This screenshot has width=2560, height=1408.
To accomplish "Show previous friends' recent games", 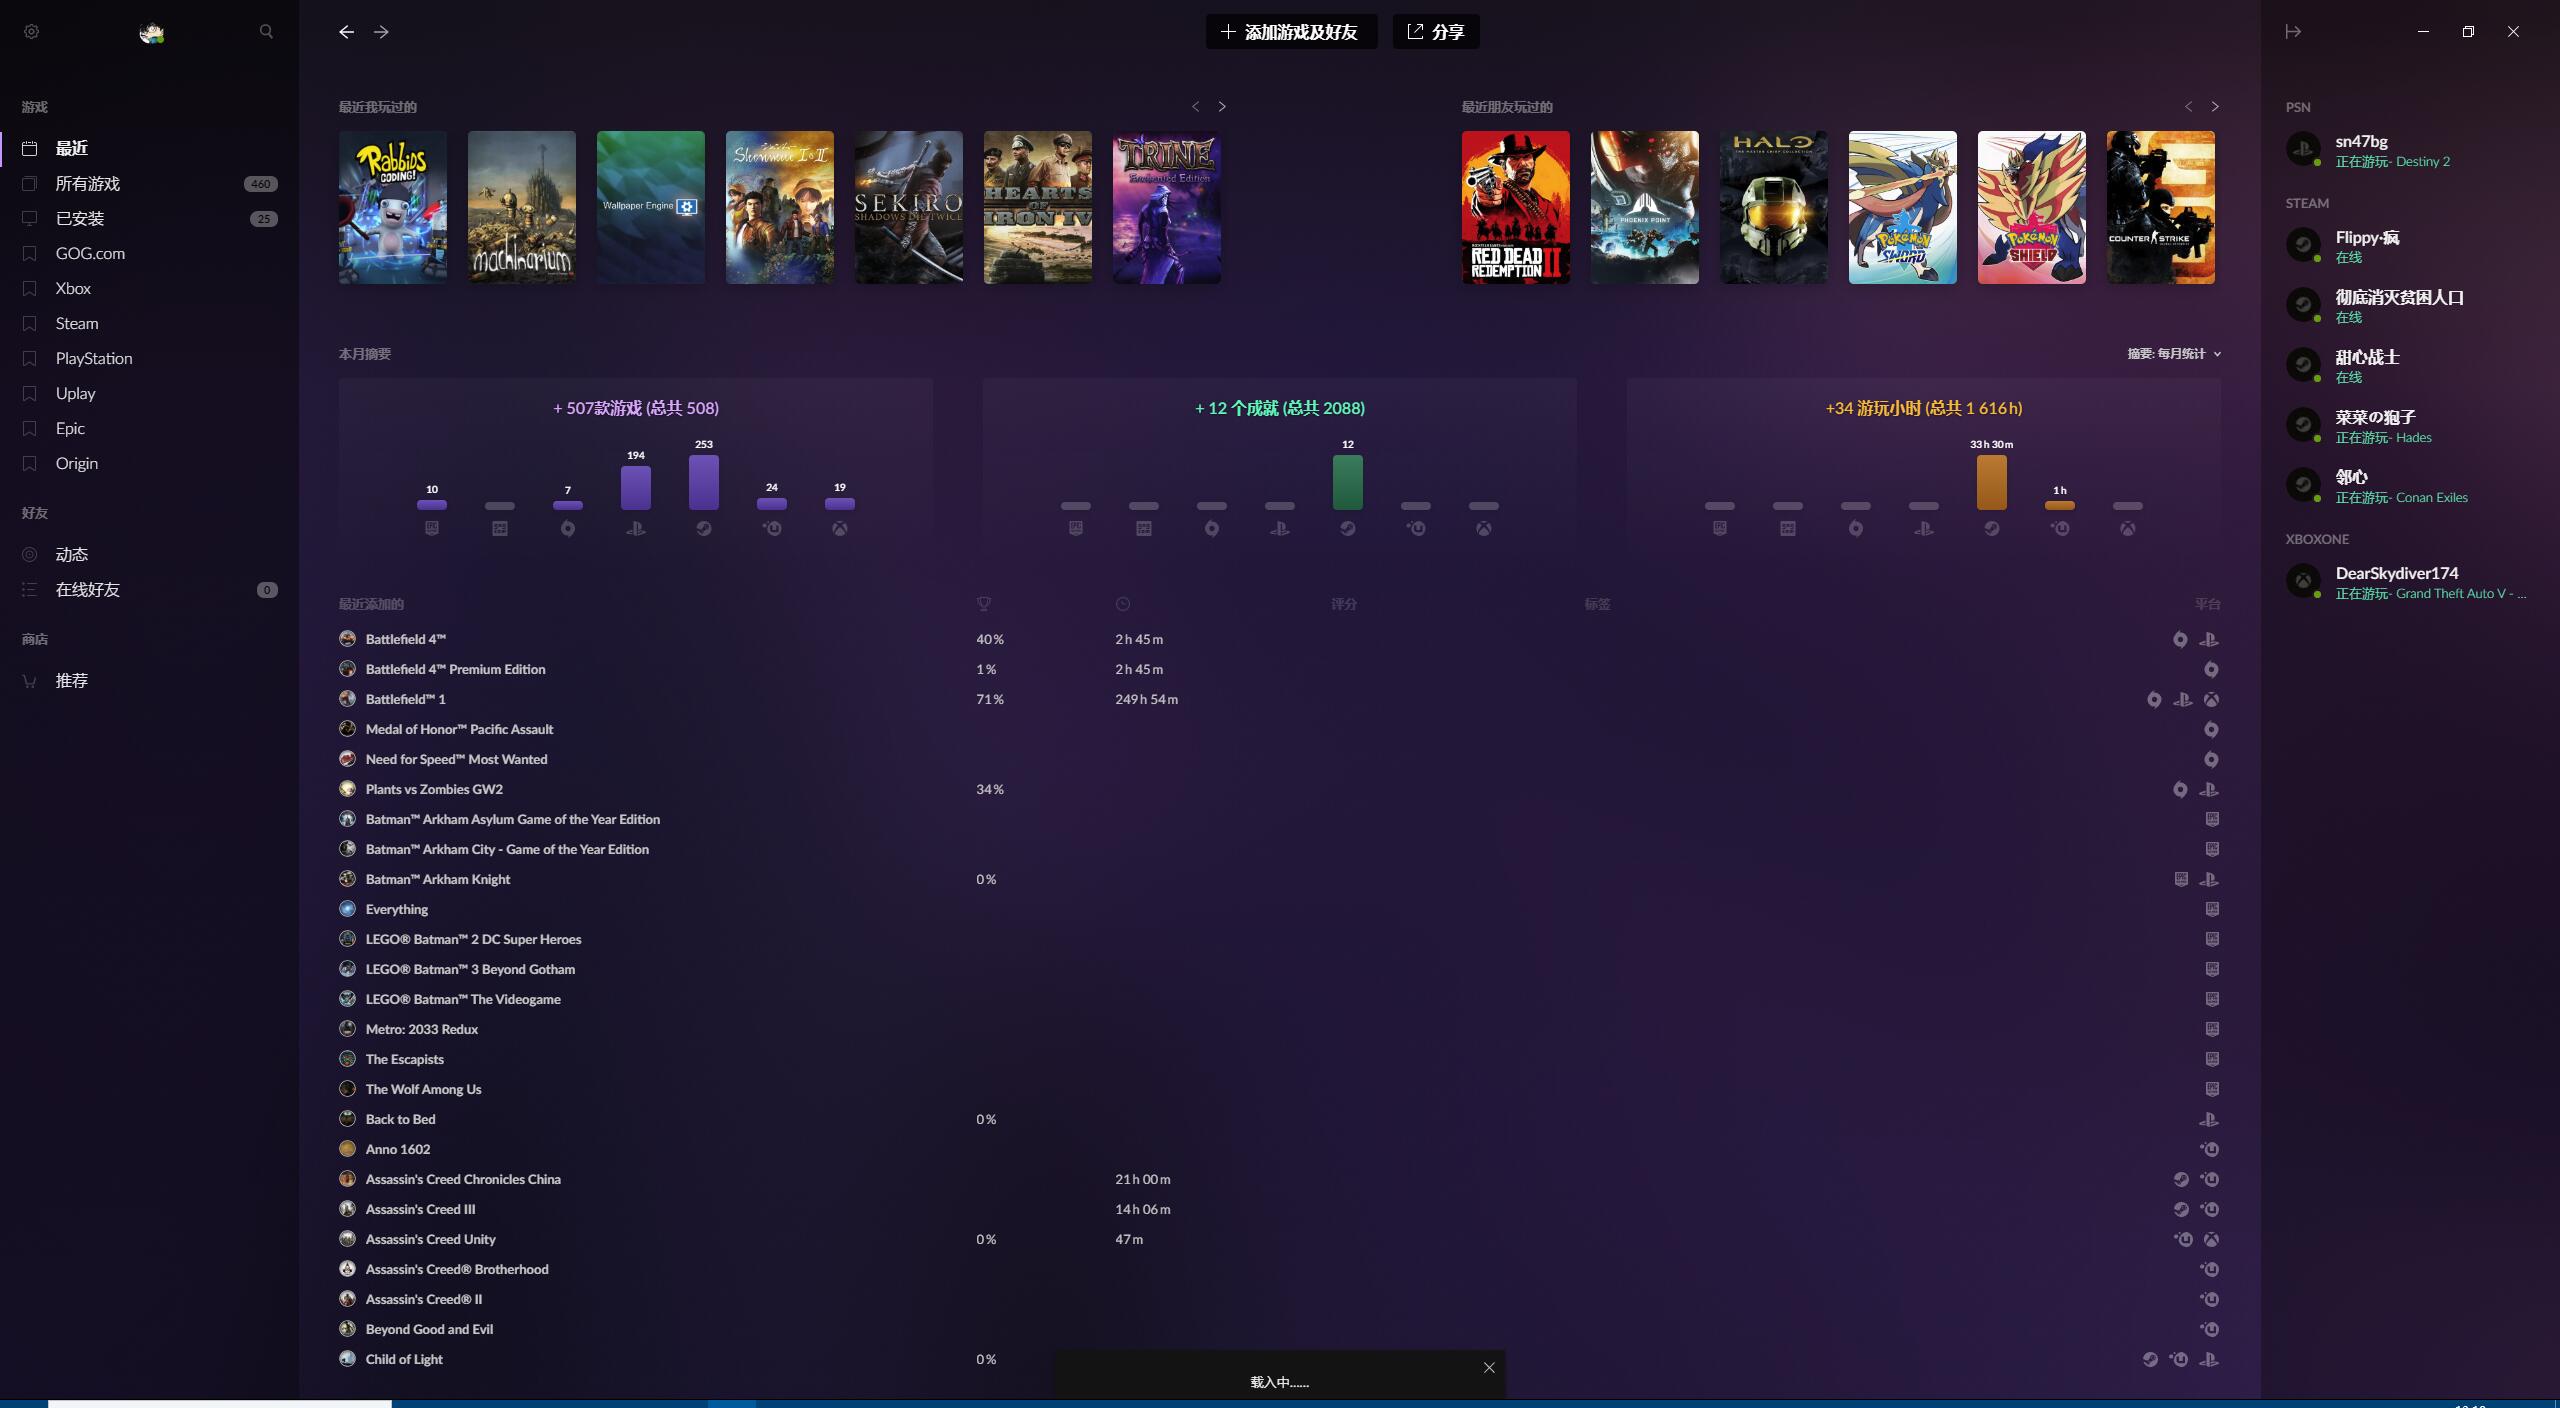I will (x=2188, y=107).
